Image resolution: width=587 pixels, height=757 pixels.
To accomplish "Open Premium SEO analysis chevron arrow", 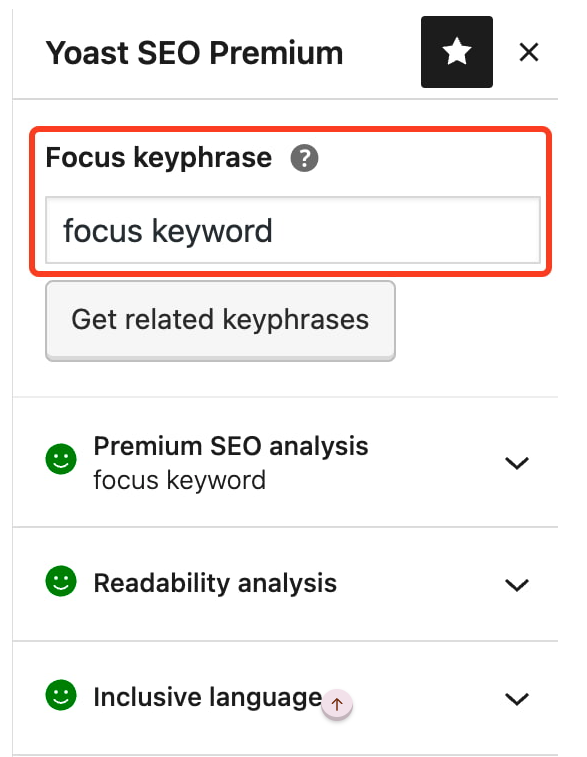I will tap(517, 463).
